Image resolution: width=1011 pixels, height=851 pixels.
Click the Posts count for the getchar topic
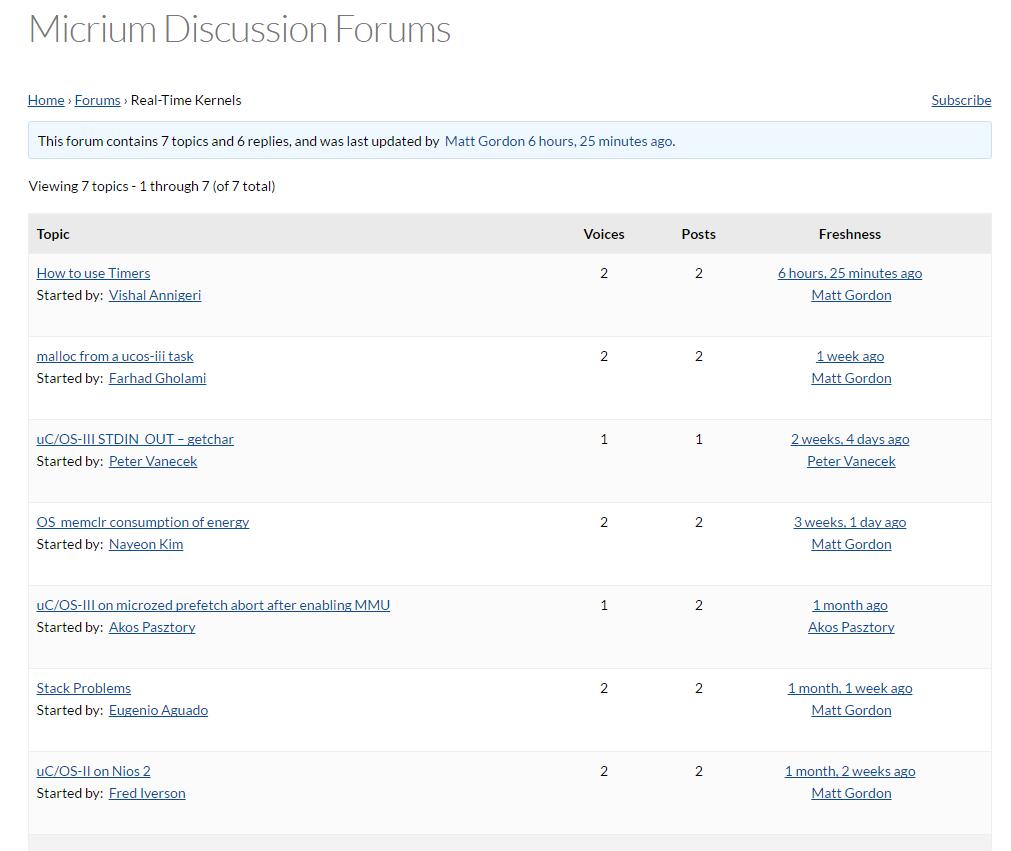698,439
